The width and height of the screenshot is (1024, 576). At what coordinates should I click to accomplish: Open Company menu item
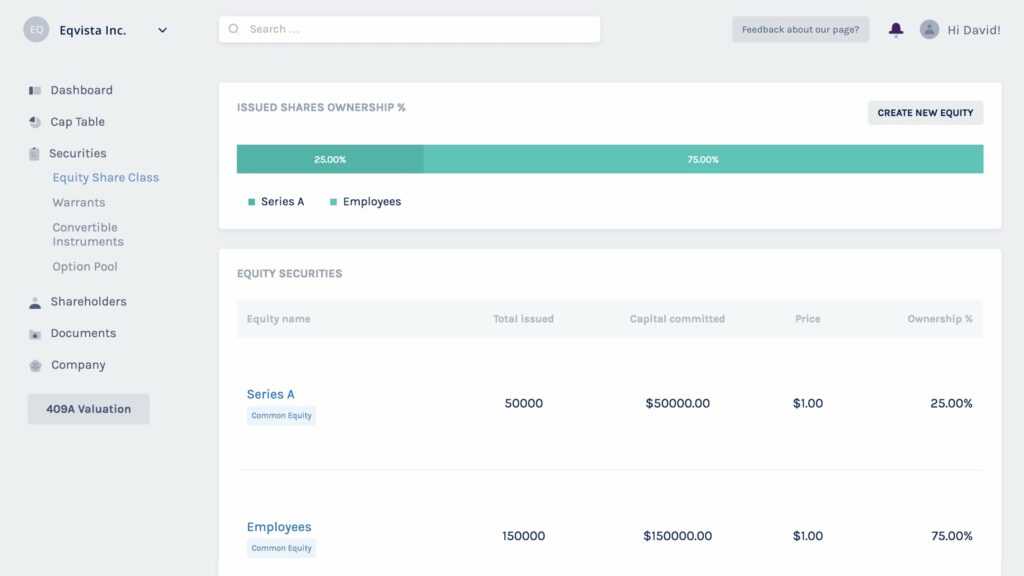(x=78, y=365)
